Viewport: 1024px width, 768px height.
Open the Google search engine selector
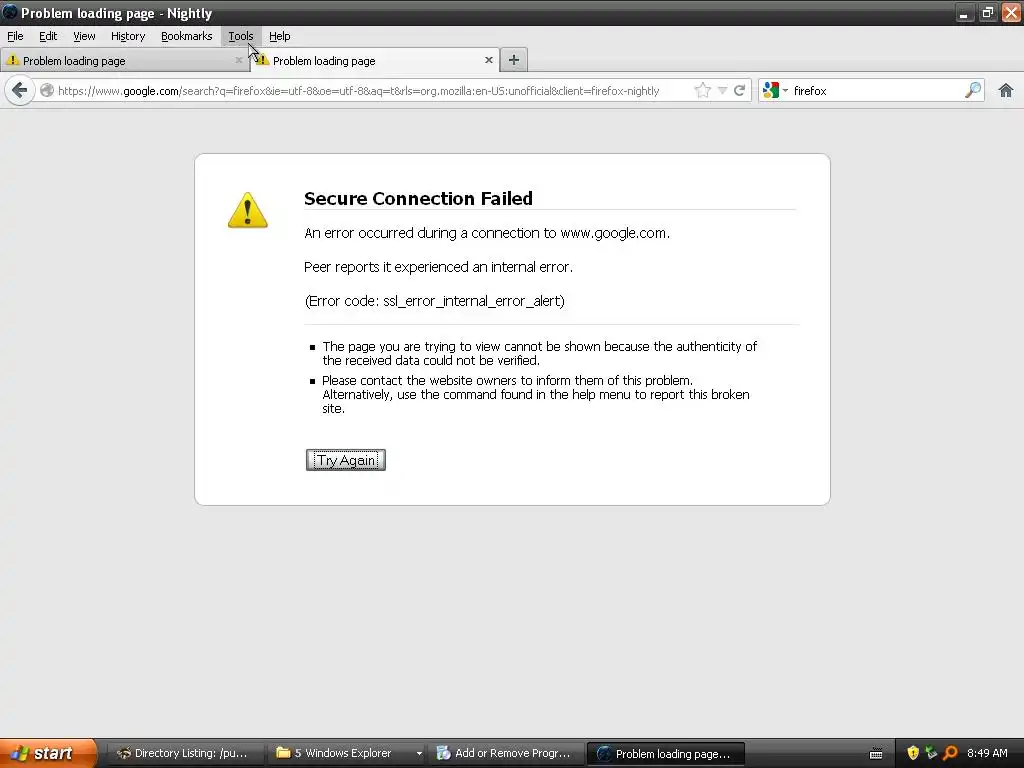pyautogui.click(x=775, y=90)
